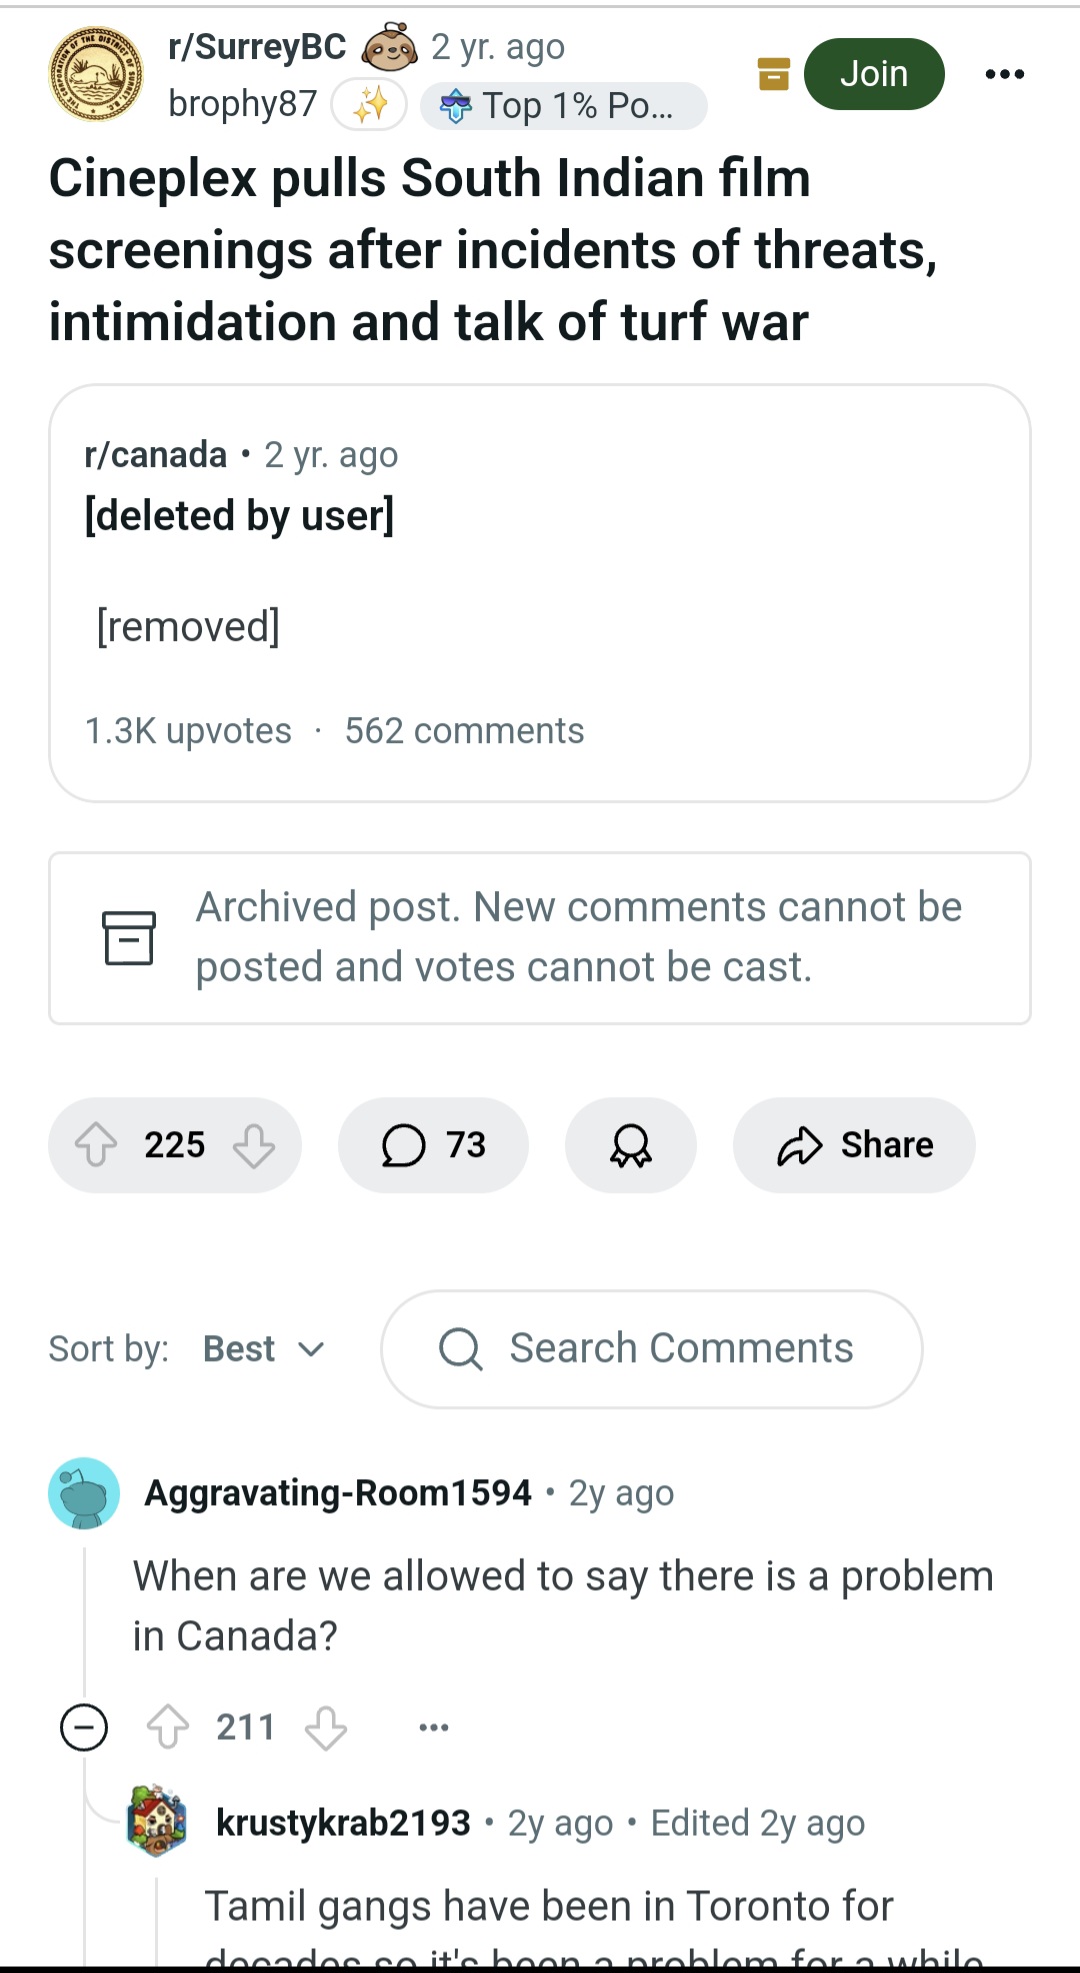Viewport: 1080px width, 1973px height.
Task: Open the comment's three-dot options menu
Action: point(433,1727)
